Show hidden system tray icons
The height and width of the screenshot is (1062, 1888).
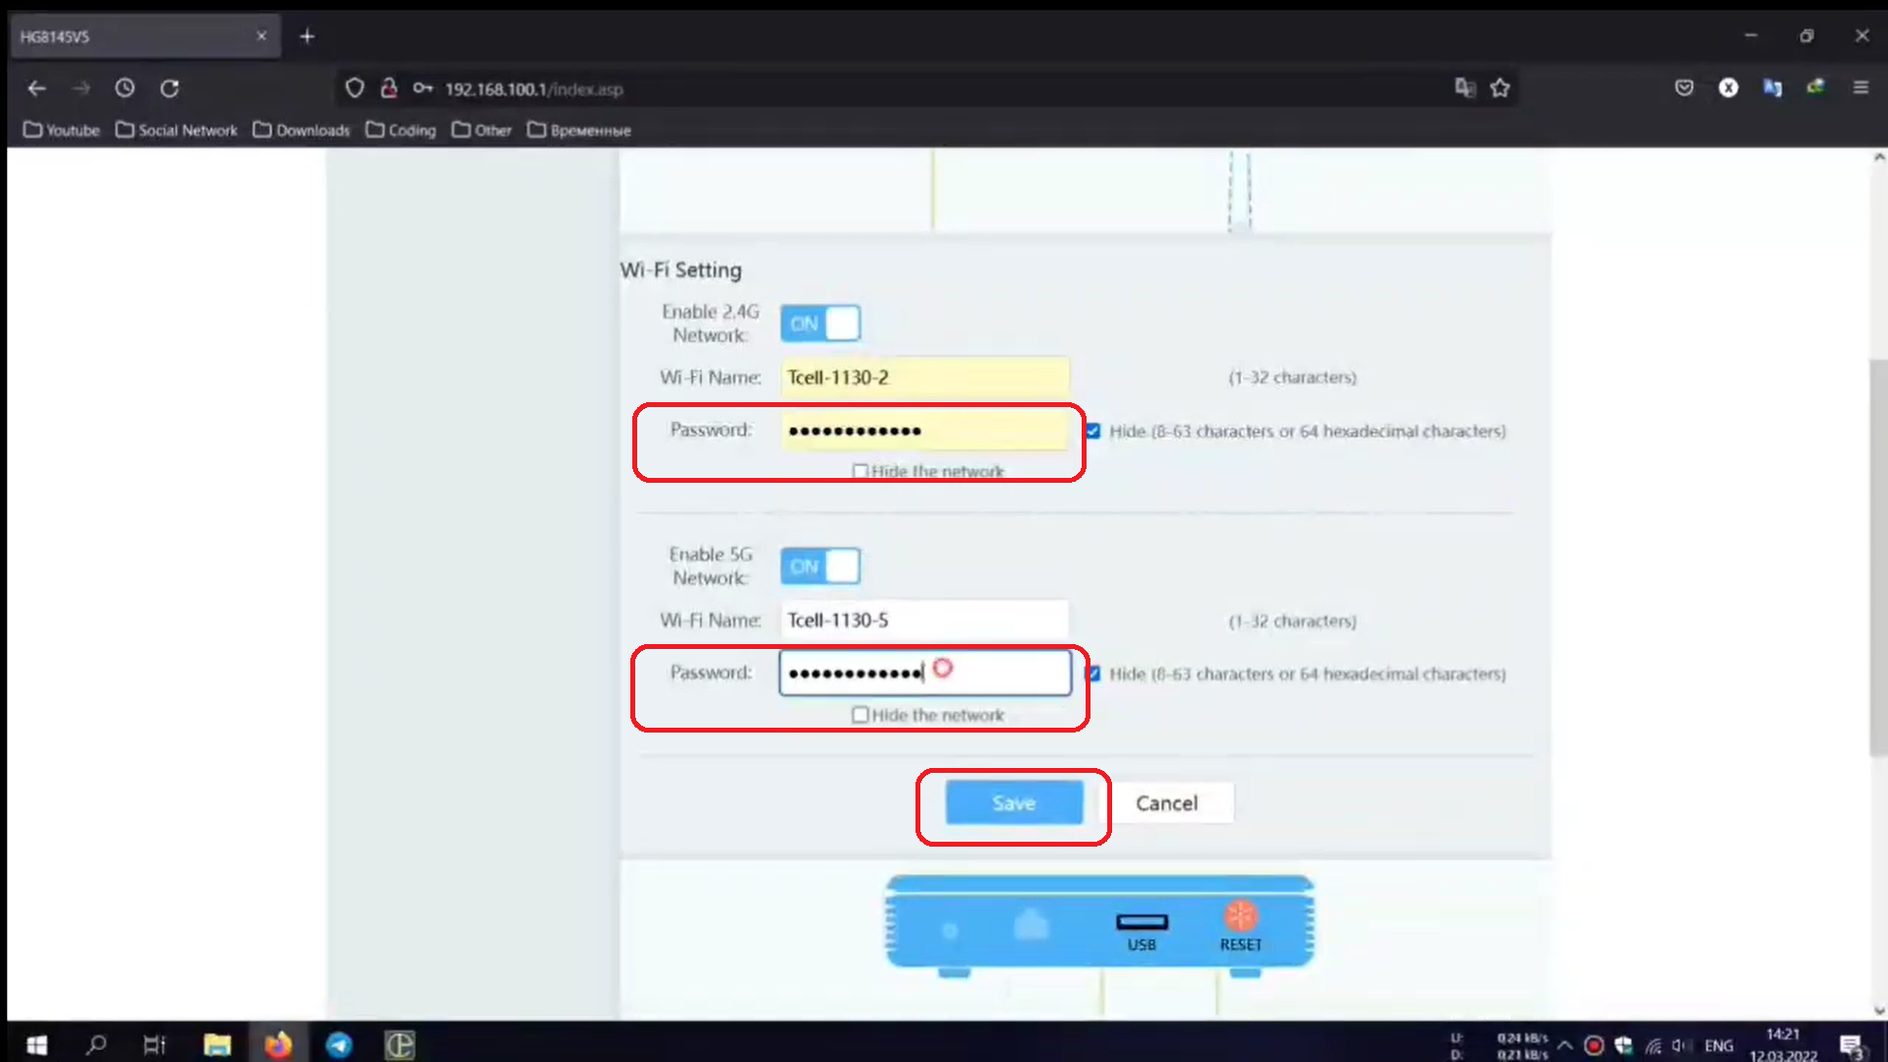pos(1564,1046)
